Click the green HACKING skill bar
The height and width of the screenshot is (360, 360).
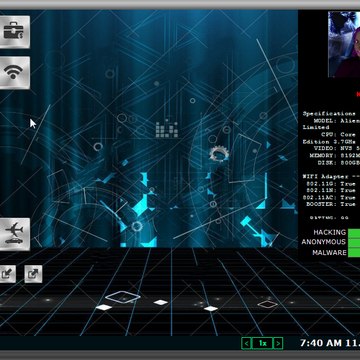354,232
